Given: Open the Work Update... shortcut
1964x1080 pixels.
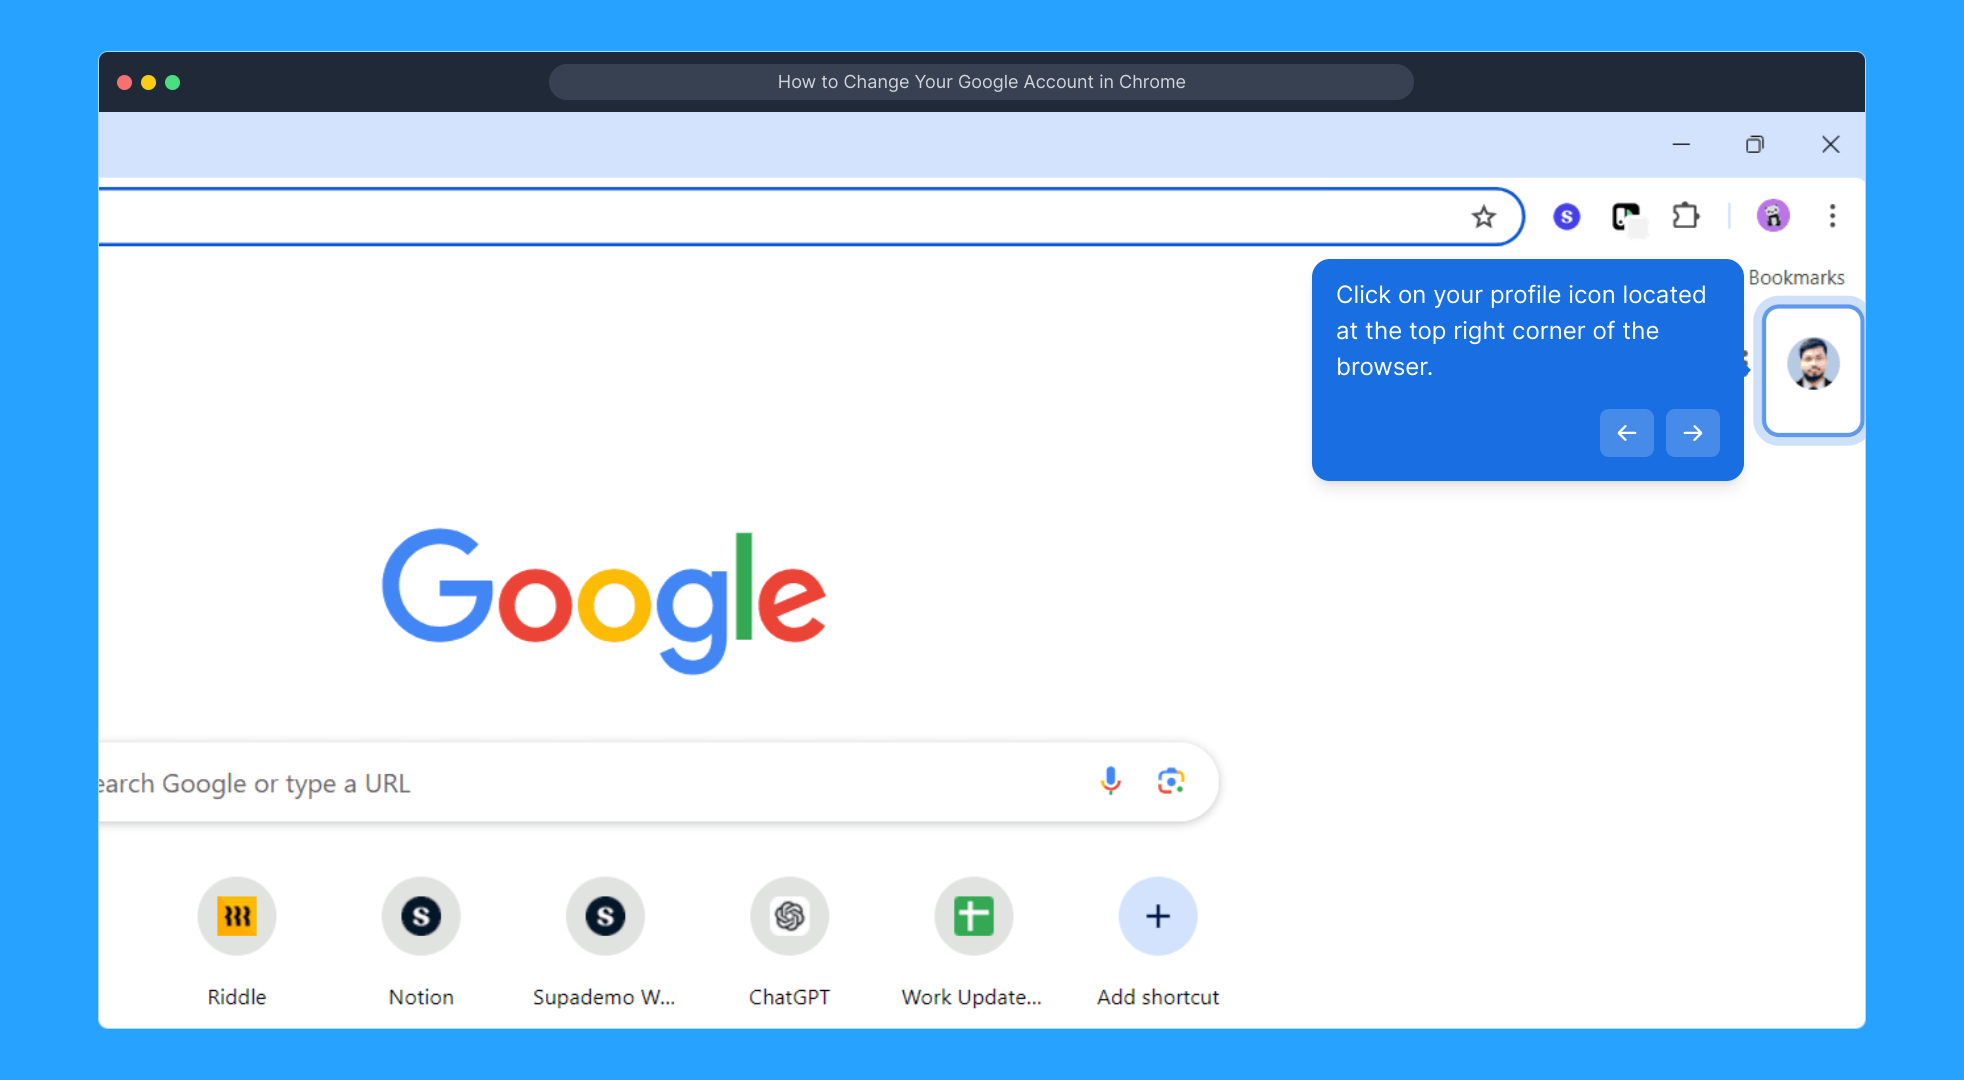Looking at the screenshot, I should click(973, 916).
